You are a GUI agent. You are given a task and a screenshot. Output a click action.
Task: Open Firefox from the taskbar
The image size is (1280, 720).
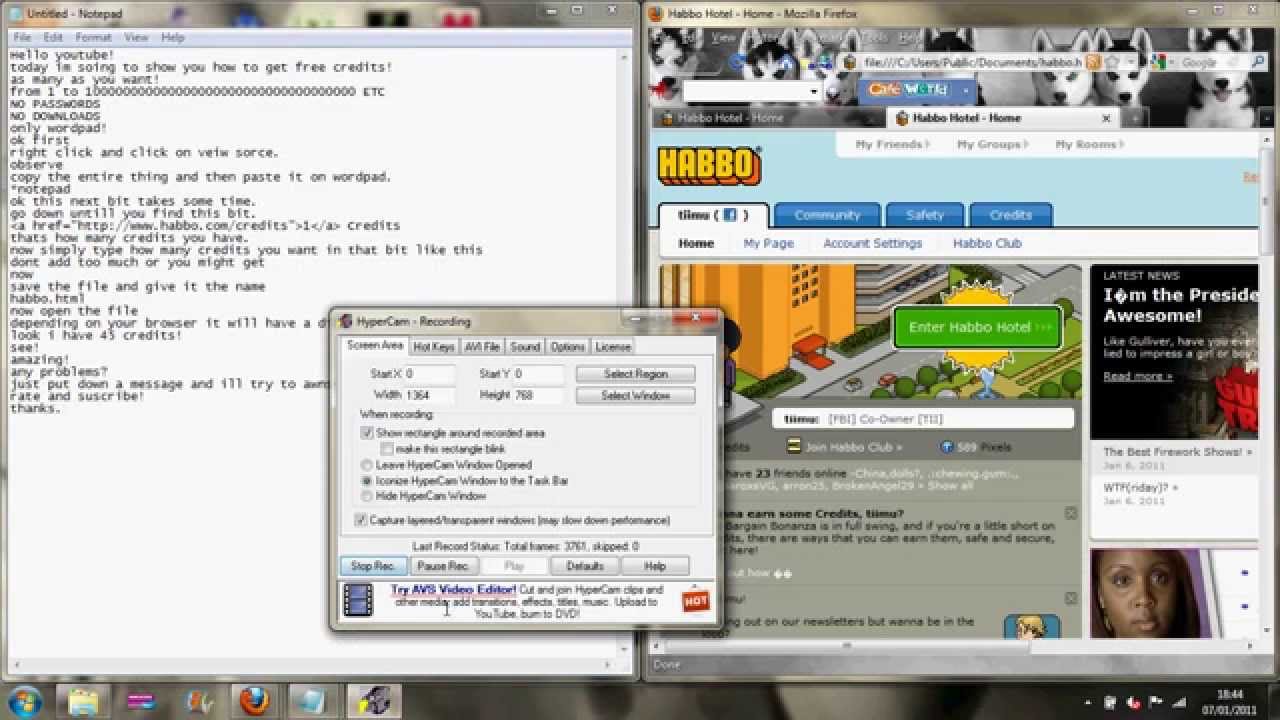click(256, 701)
